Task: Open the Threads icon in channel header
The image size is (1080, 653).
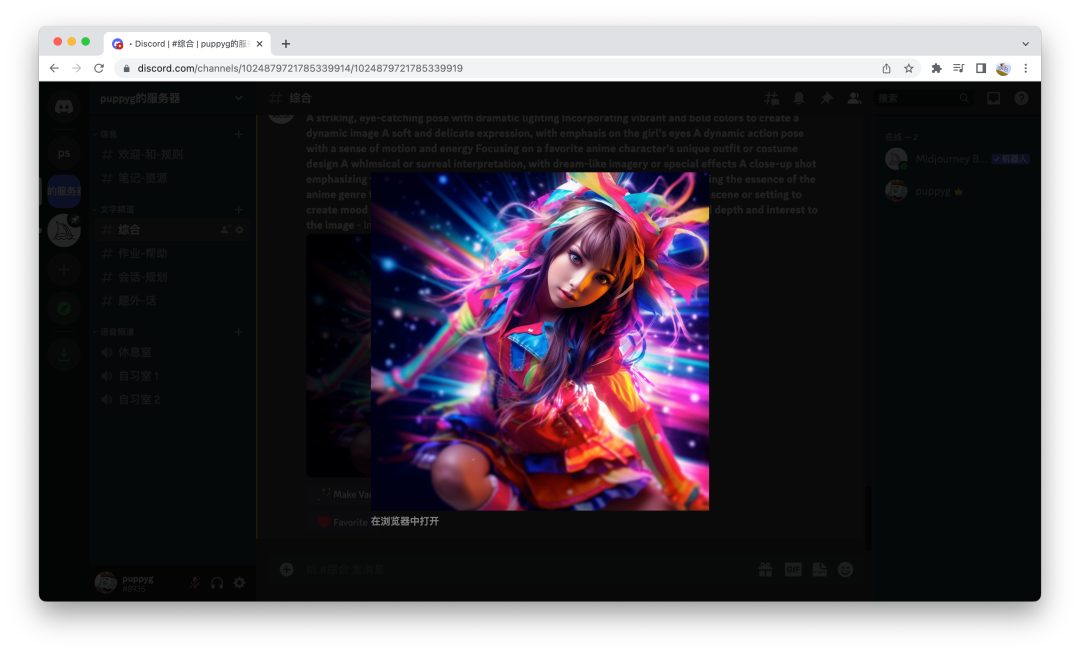Action: [x=771, y=98]
